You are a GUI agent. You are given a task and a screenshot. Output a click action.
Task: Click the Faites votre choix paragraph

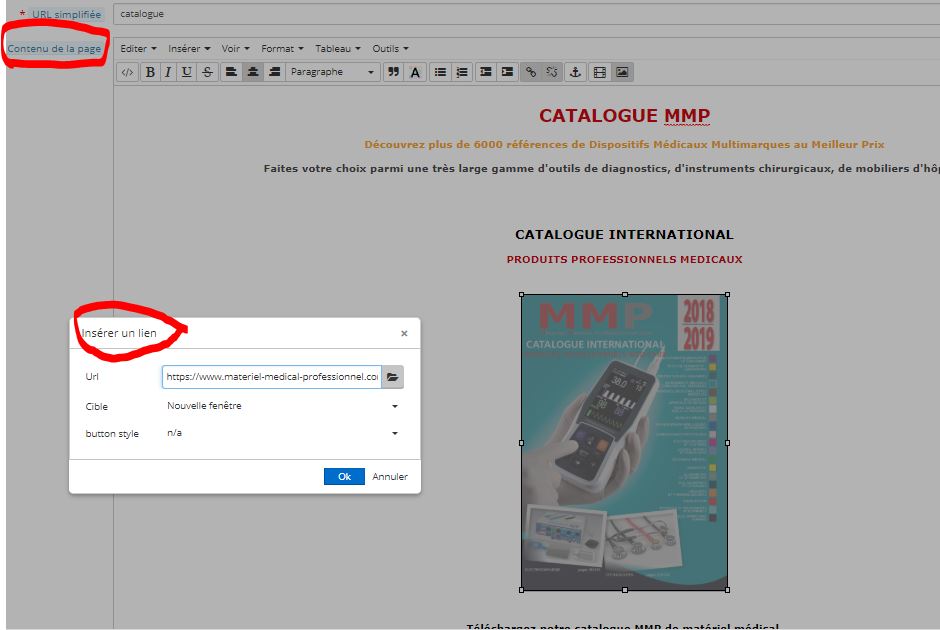pyautogui.click(x=601, y=168)
